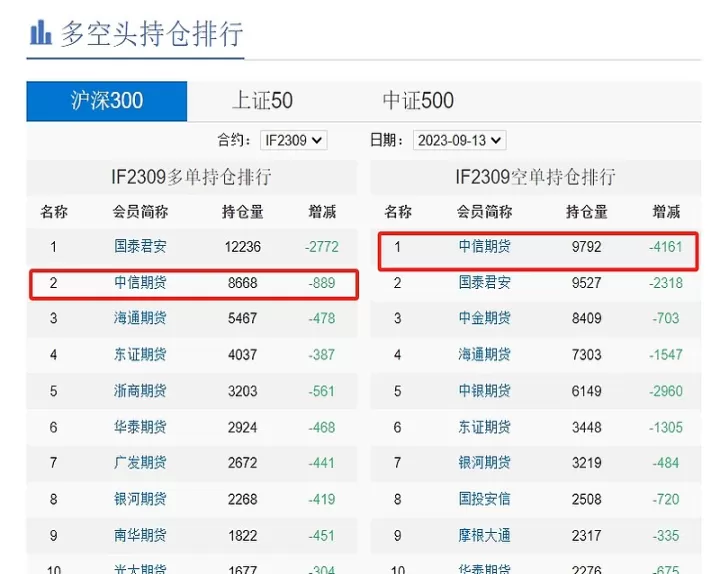
Task: Click the 南华期货 member link
Action: click(140, 535)
